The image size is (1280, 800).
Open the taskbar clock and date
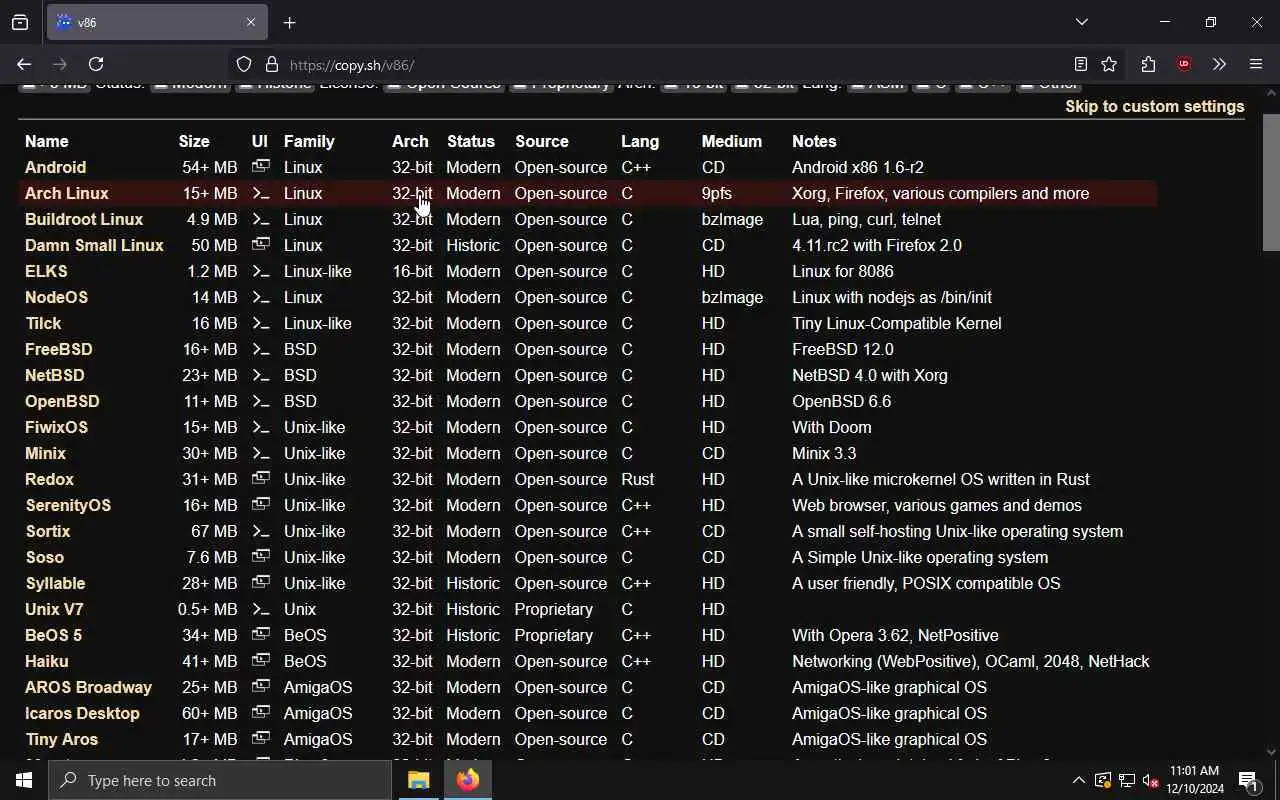[x=1195, y=780]
